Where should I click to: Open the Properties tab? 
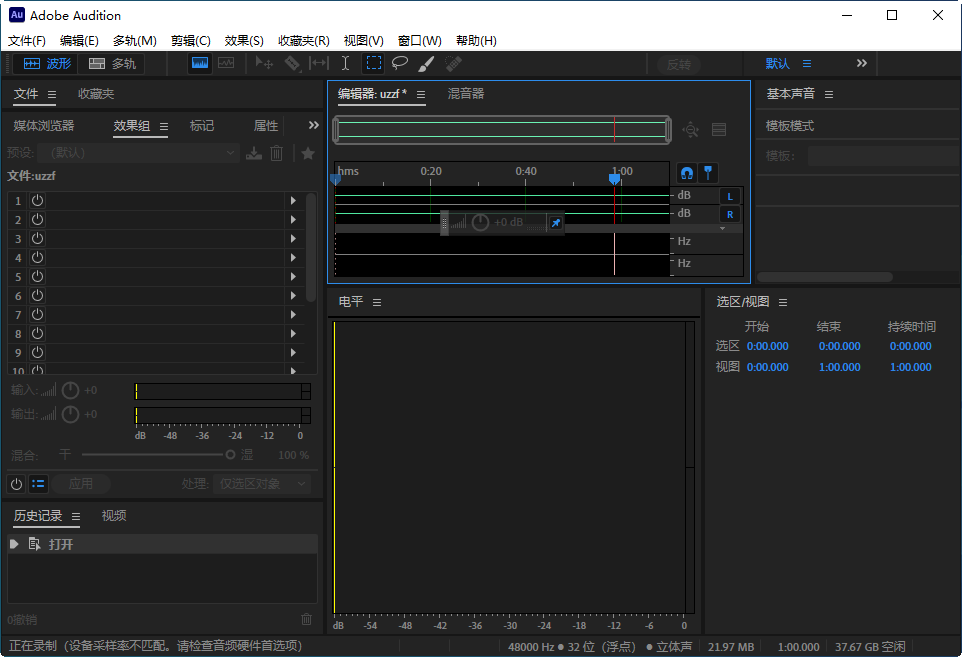pyautogui.click(x=266, y=126)
